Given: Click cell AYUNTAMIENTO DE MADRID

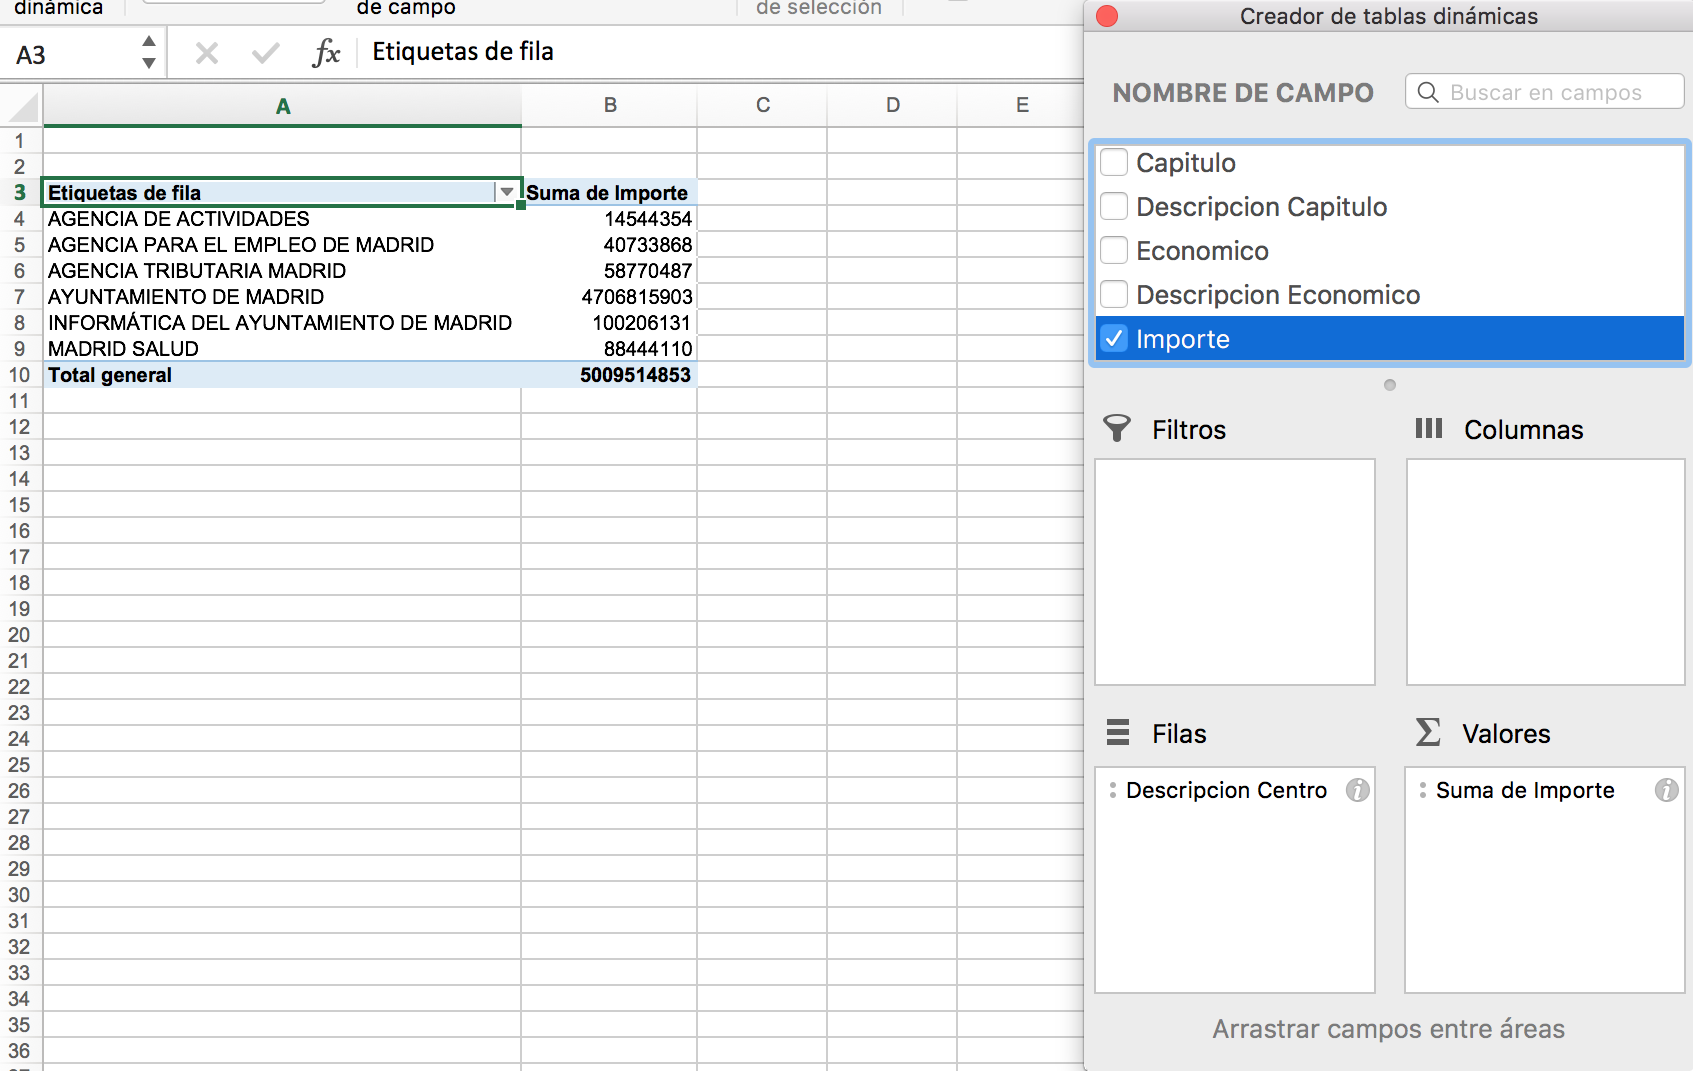Looking at the screenshot, I should click(x=282, y=296).
